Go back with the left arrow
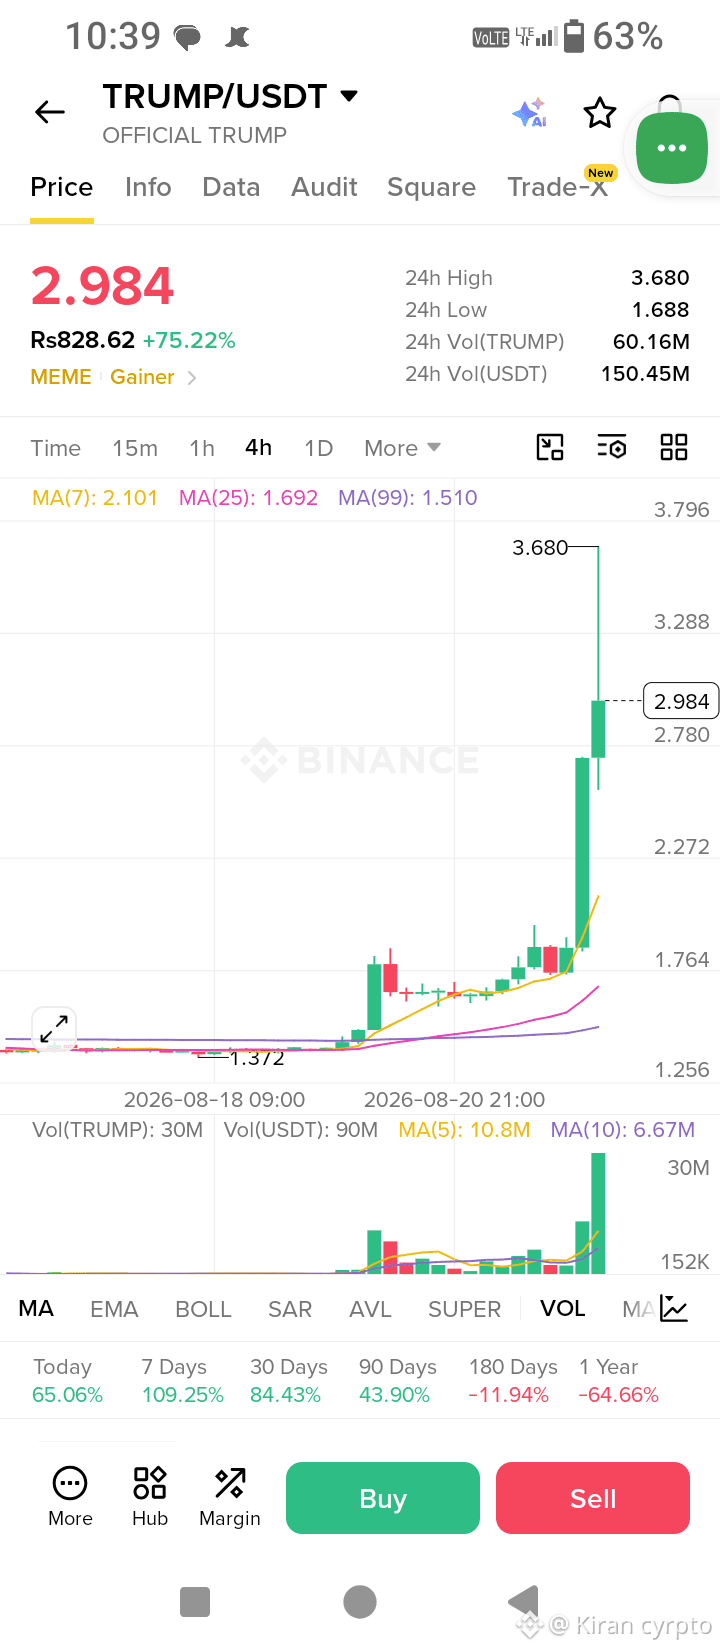 point(50,112)
